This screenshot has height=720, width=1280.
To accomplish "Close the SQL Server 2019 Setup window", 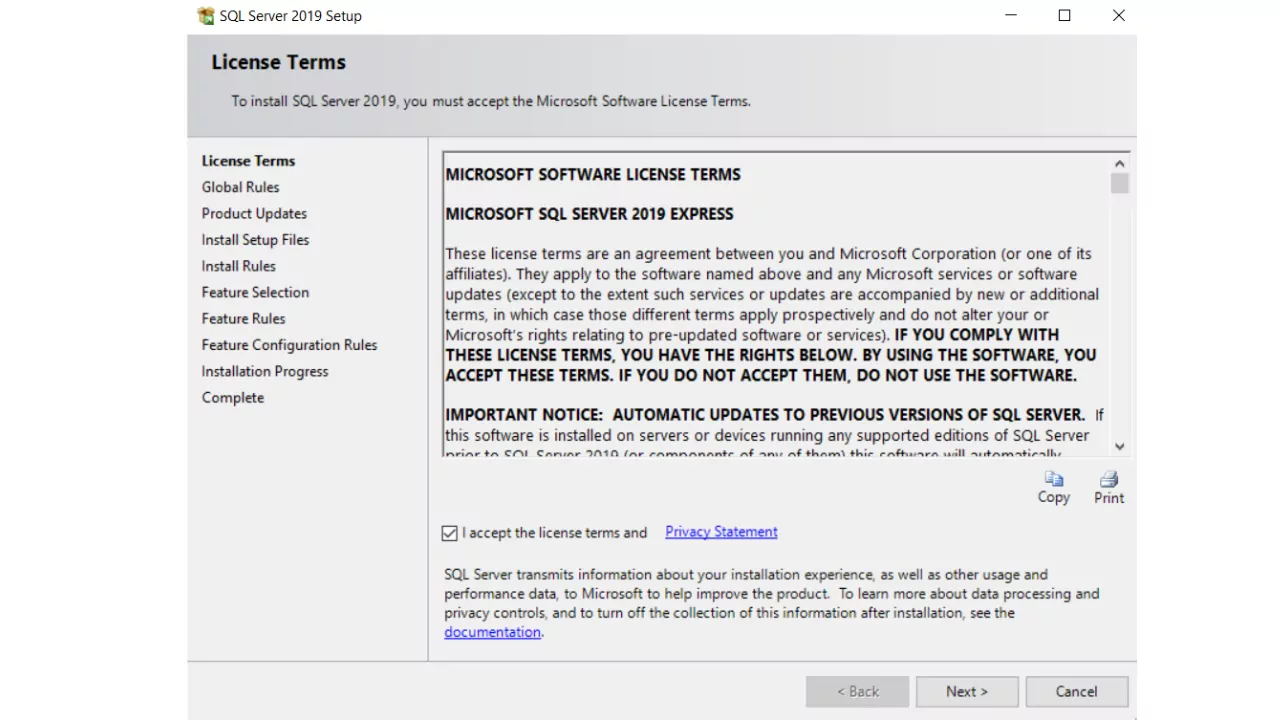I will [x=1118, y=16].
